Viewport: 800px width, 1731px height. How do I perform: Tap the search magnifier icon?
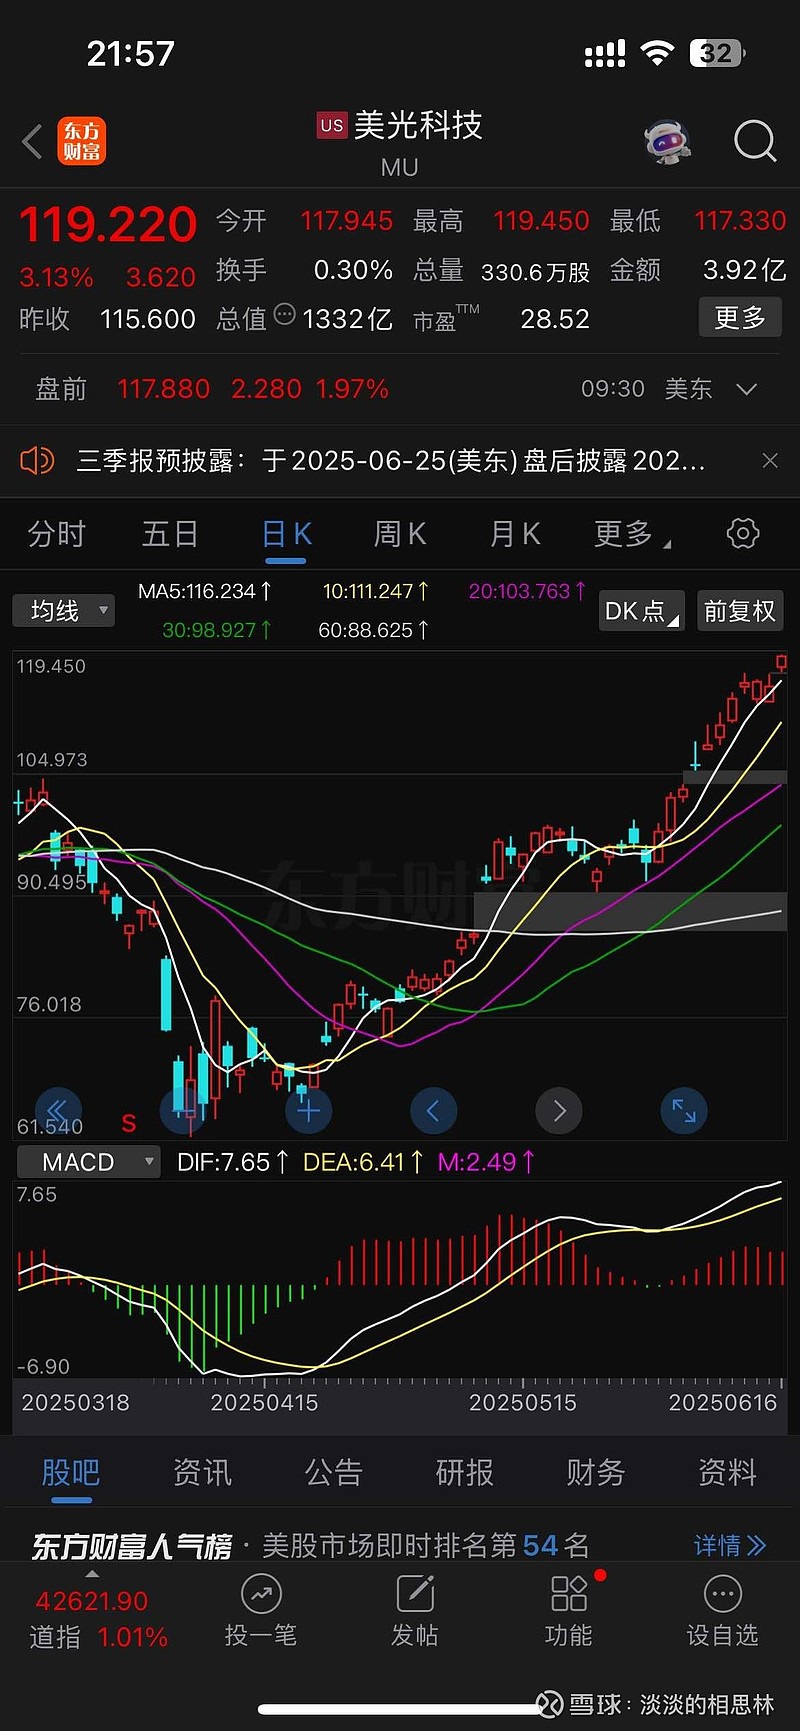pyautogui.click(x=755, y=141)
